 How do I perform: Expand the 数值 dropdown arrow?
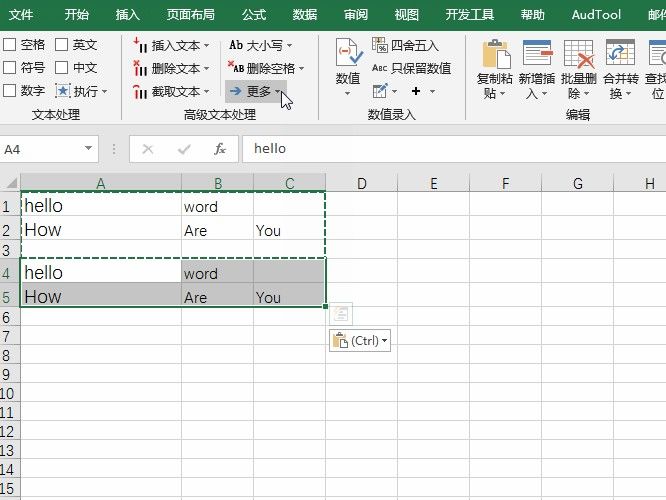pos(347,93)
